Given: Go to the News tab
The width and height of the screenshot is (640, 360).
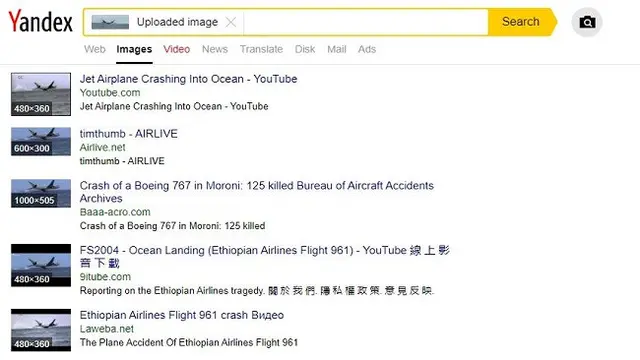Looking at the screenshot, I should coord(215,49).
